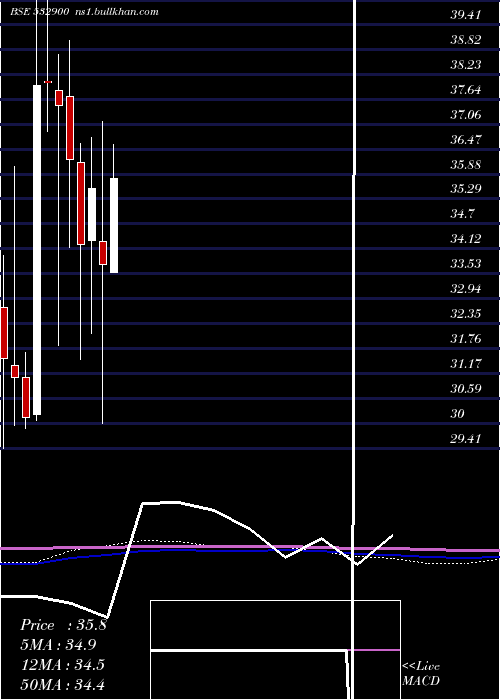Screen dimensions: 500x700
Task: Click the 32.94 price axis label
Action: click(x=465, y=289)
